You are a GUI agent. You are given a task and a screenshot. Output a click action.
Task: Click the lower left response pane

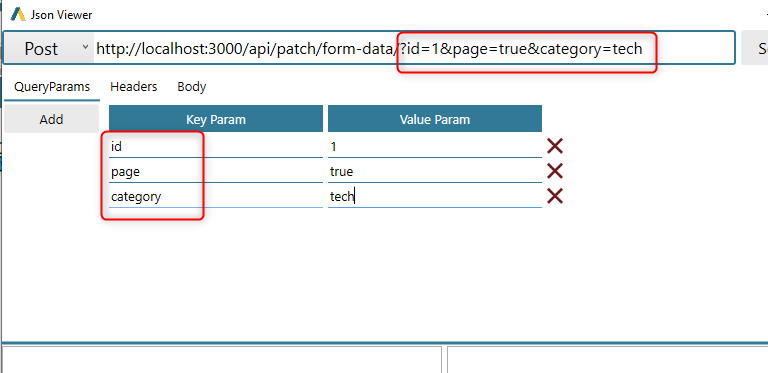pos(222,360)
